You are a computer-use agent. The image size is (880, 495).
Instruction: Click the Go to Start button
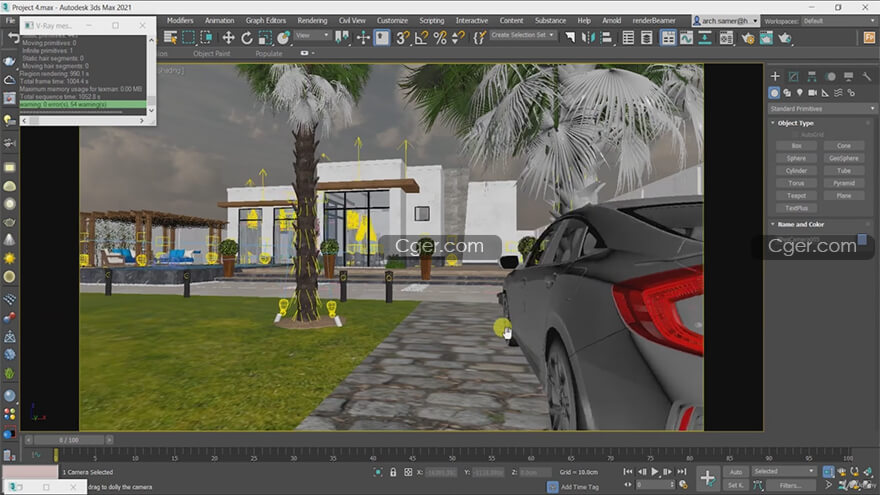[x=628, y=472]
